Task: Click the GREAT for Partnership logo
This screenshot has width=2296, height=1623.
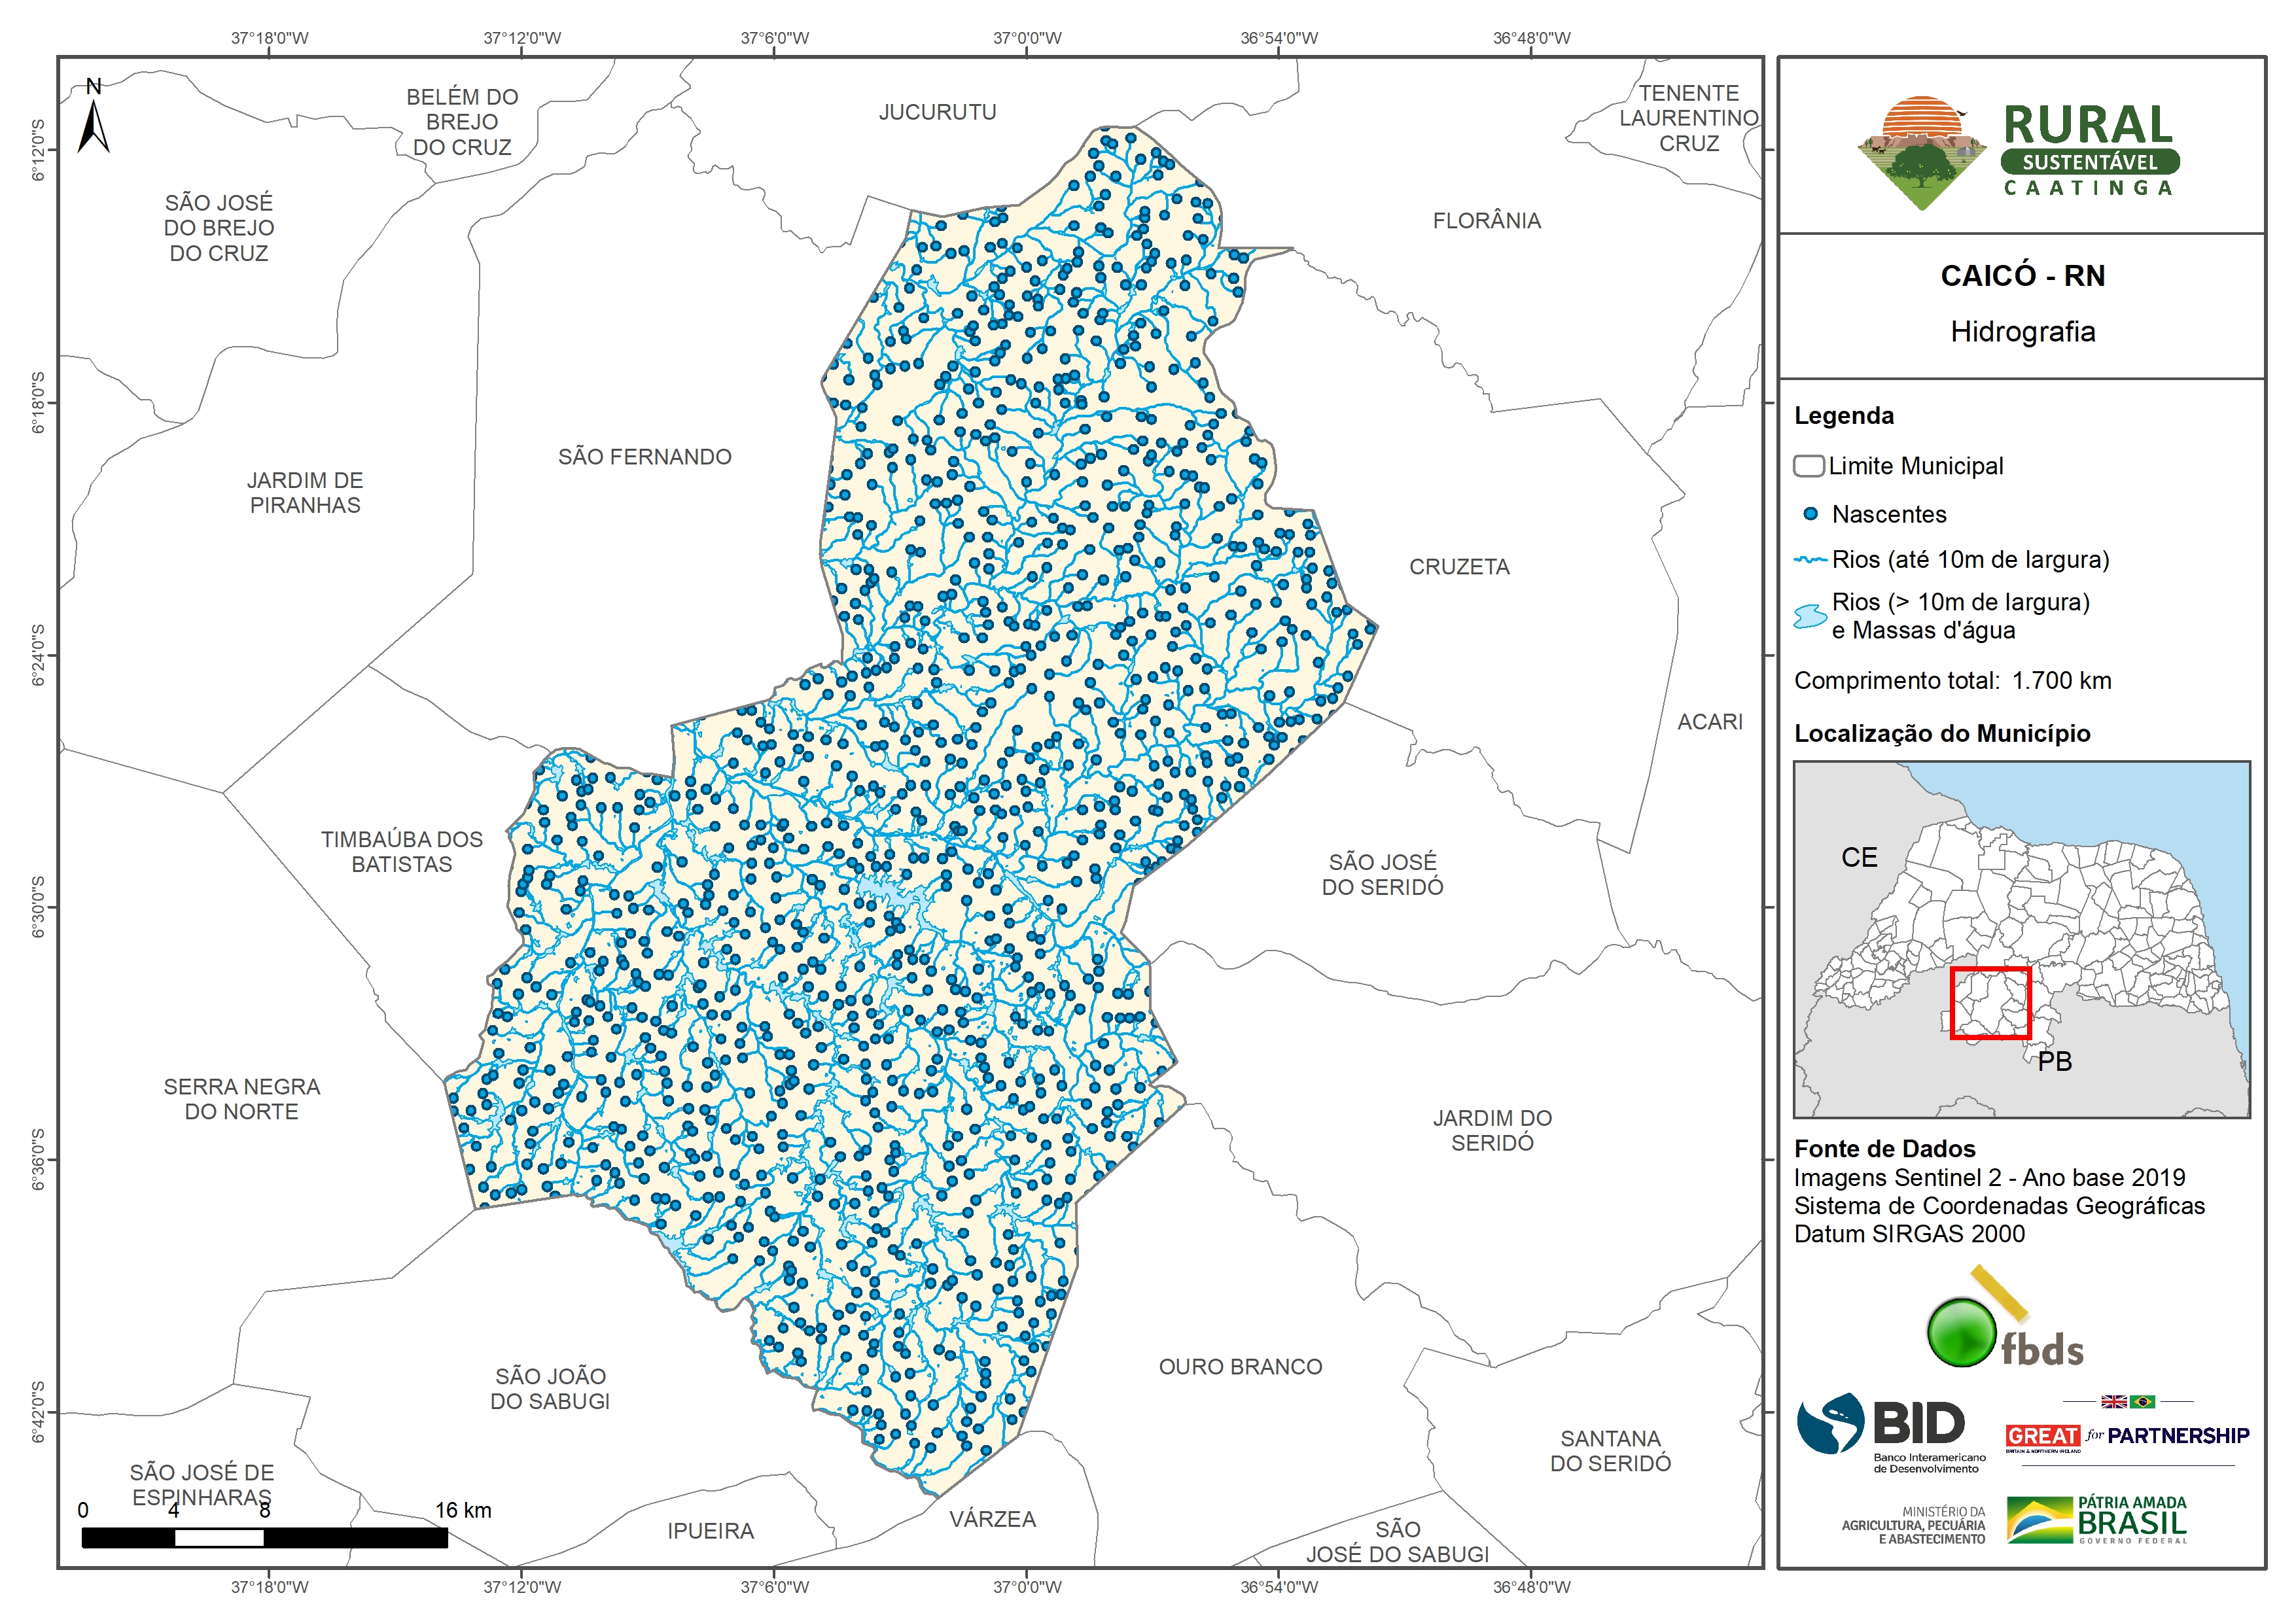Action: pyautogui.click(x=2127, y=1434)
